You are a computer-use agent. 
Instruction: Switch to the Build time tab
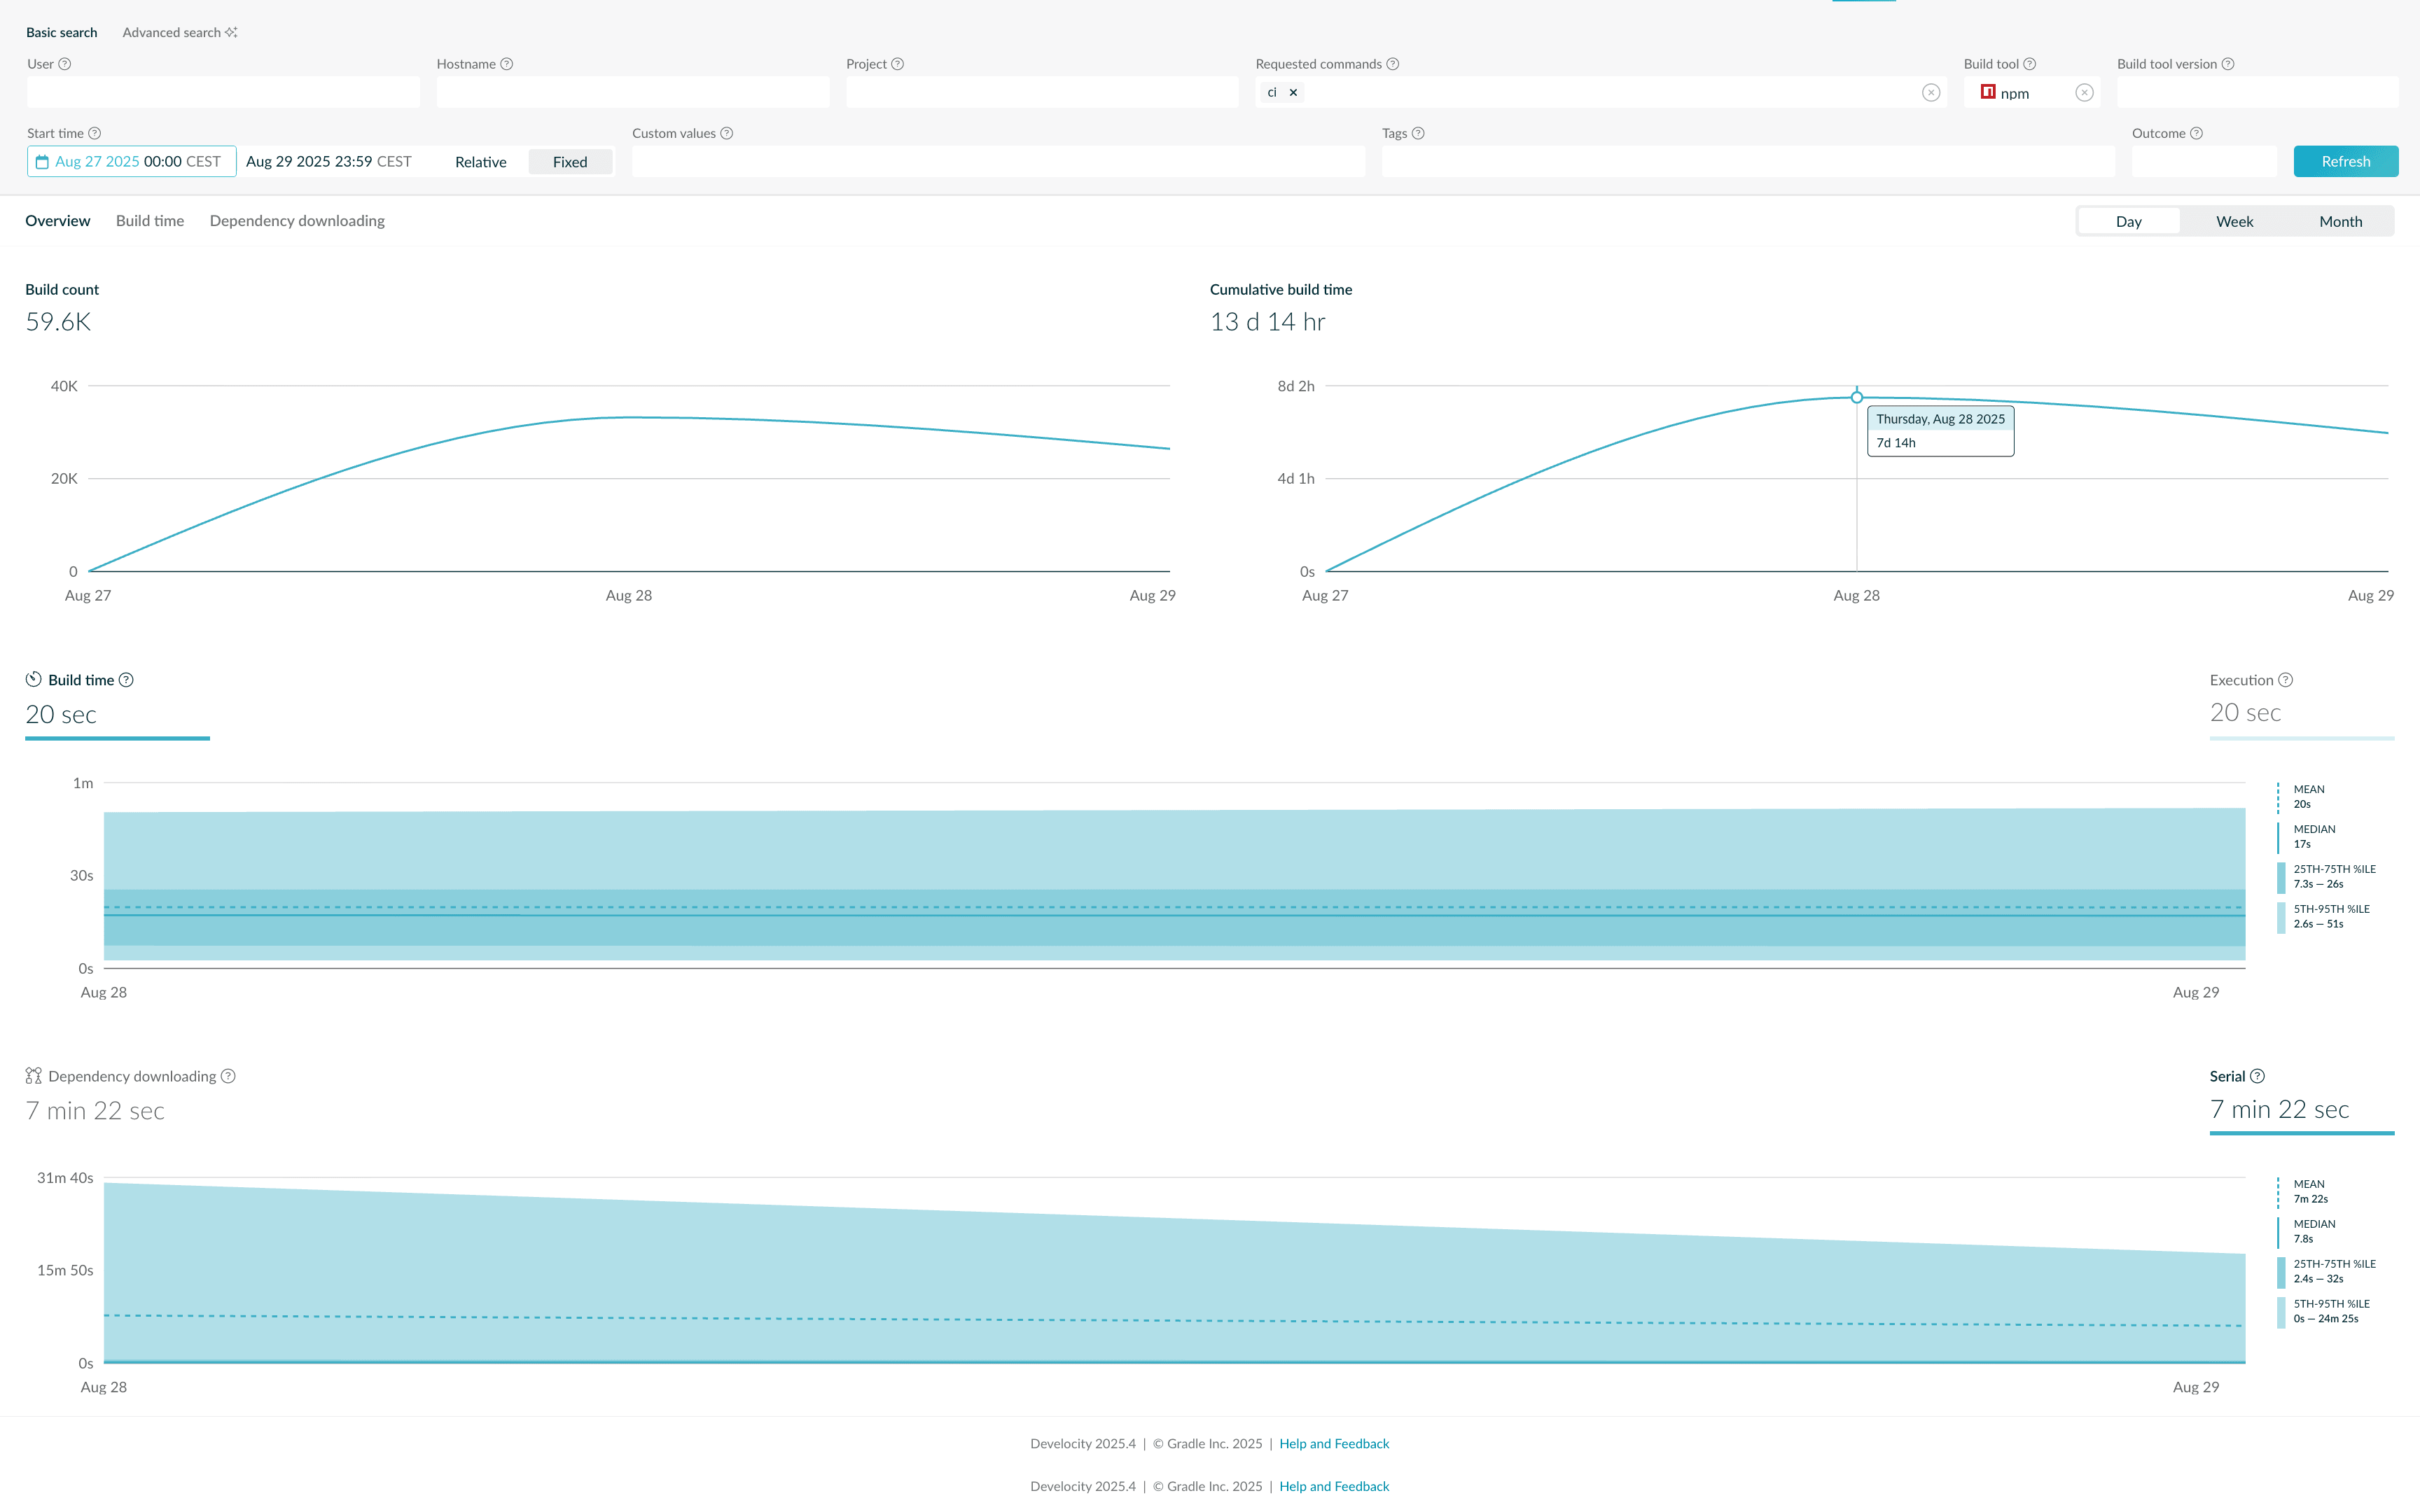149,221
